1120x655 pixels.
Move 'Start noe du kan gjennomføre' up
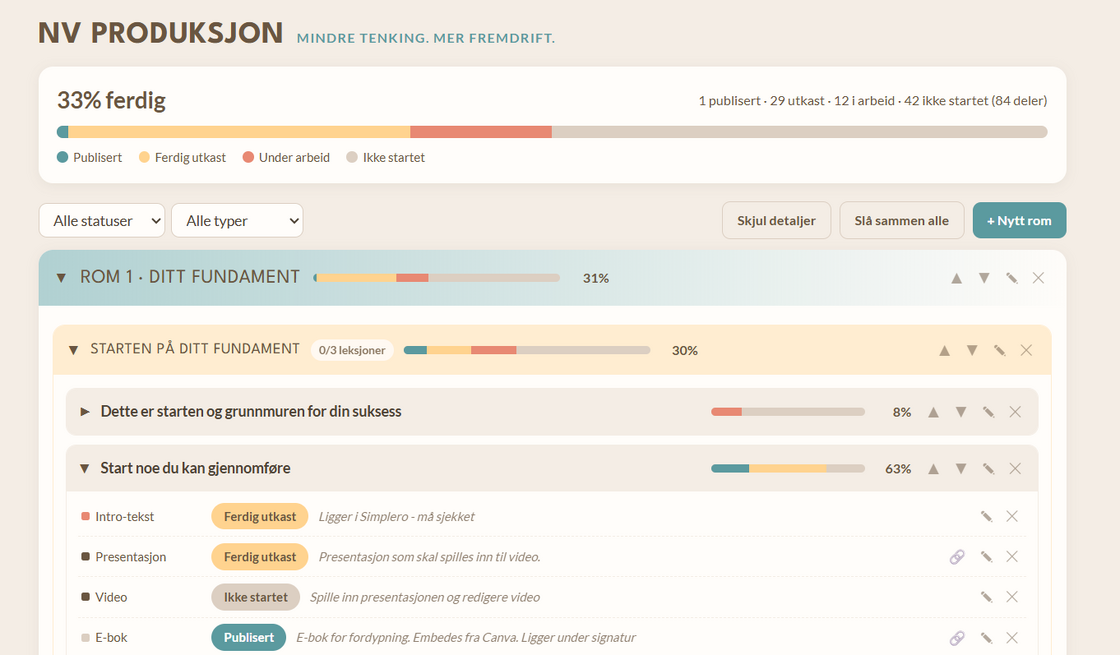tap(934, 469)
